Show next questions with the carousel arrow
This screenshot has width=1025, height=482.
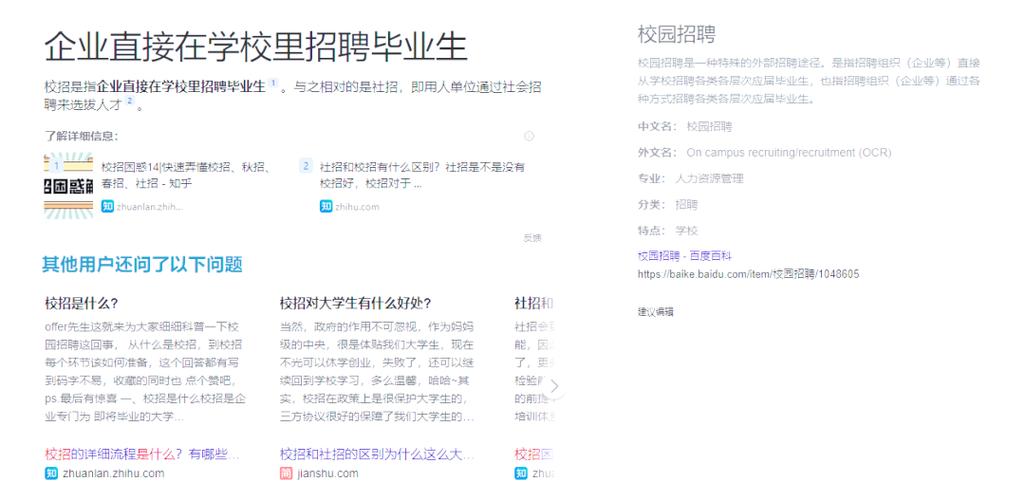pyautogui.click(x=554, y=387)
